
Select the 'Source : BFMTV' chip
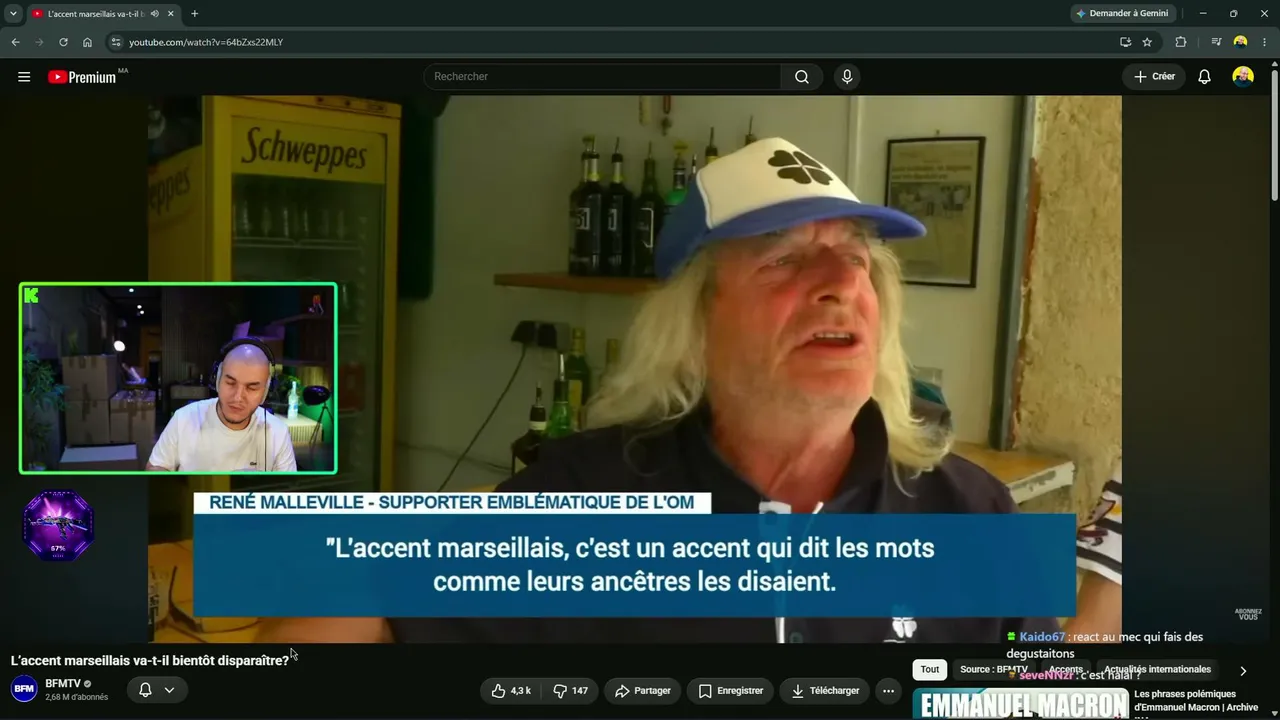point(994,670)
